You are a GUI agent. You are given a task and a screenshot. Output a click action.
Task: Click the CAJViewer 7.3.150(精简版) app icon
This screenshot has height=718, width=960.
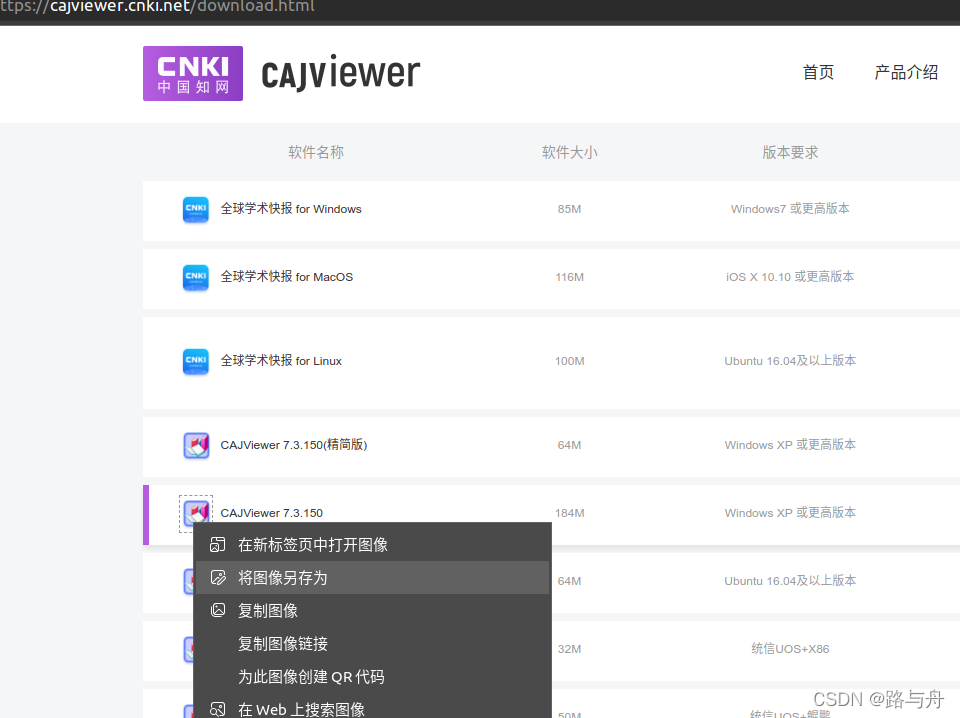coord(196,445)
